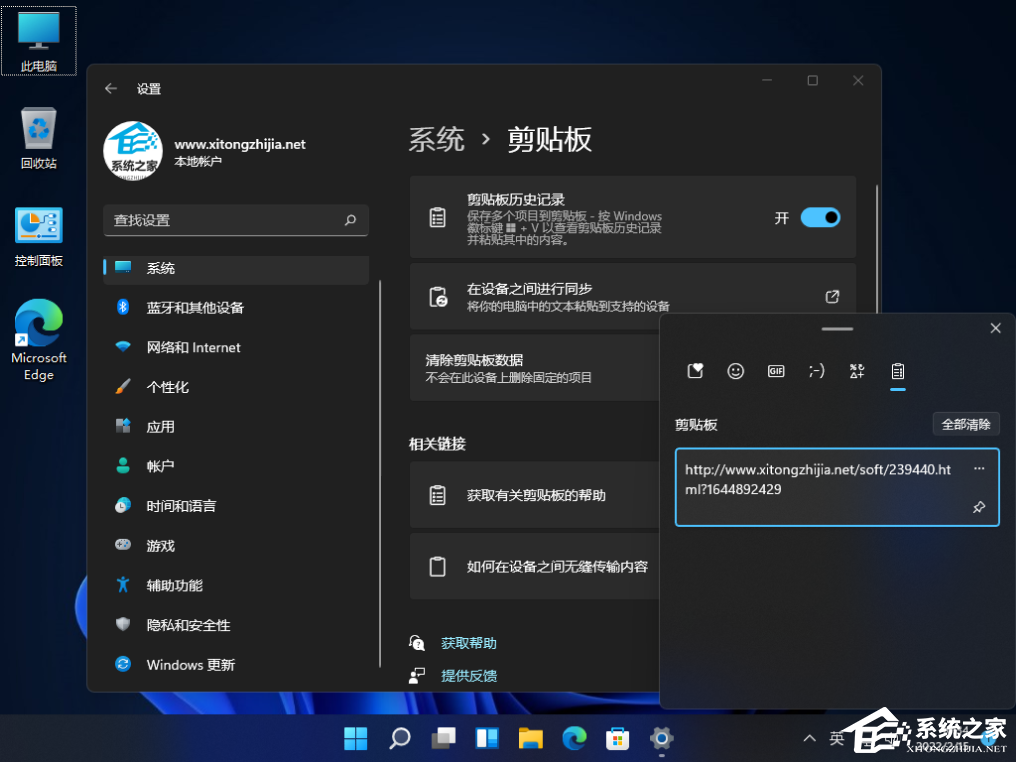The image size is (1016, 762).
Task: Open the kaomoji tab in clipboard panel
Action: point(816,371)
